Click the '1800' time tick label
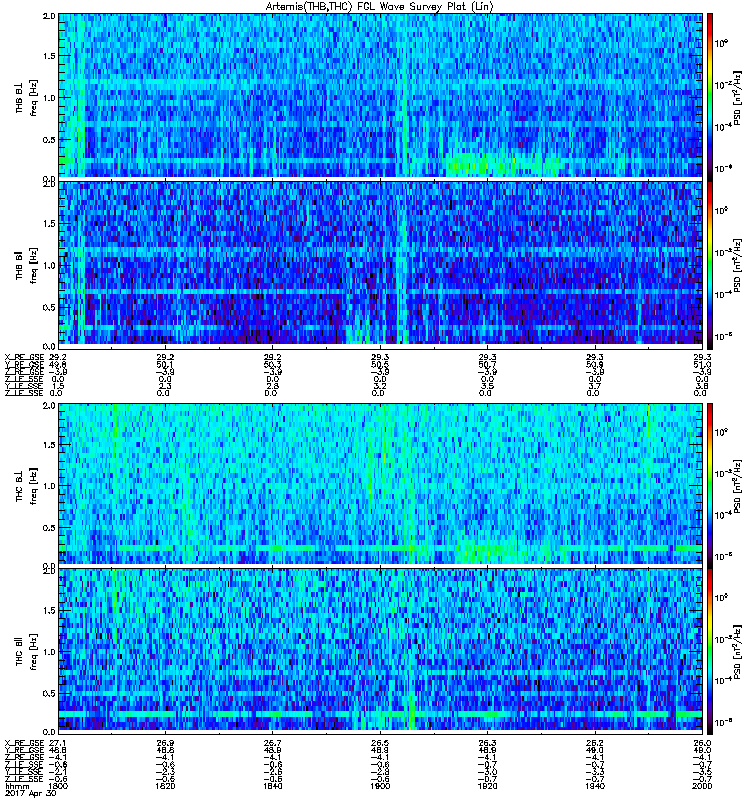Screen dimensions: 750x800 pos(58,786)
